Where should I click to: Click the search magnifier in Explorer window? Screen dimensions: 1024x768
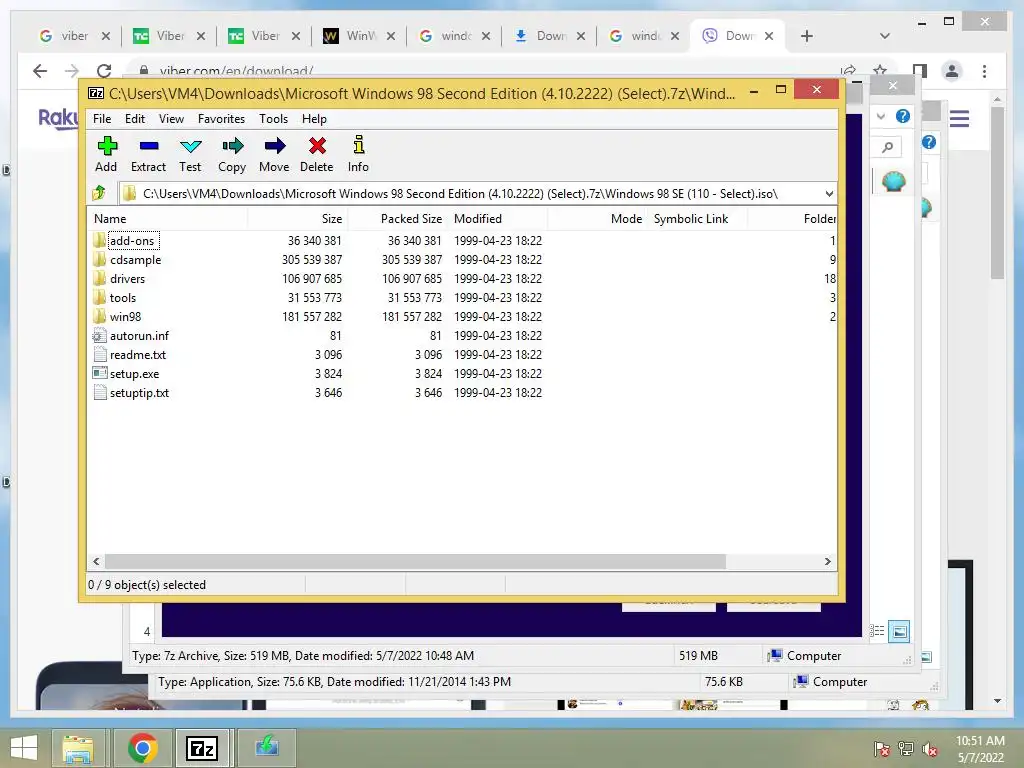point(887,148)
